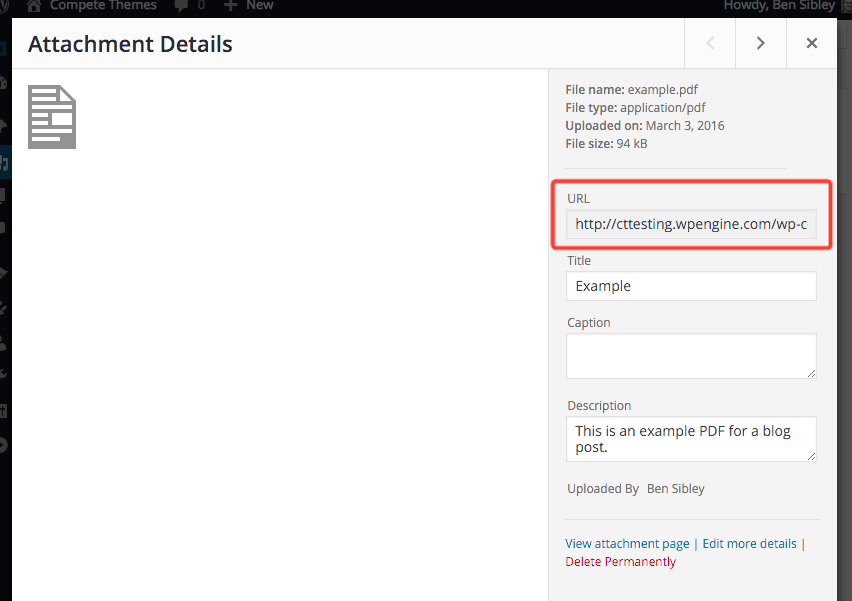Click the Edit more details link
Screen dimensions: 852x601
pos(749,543)
